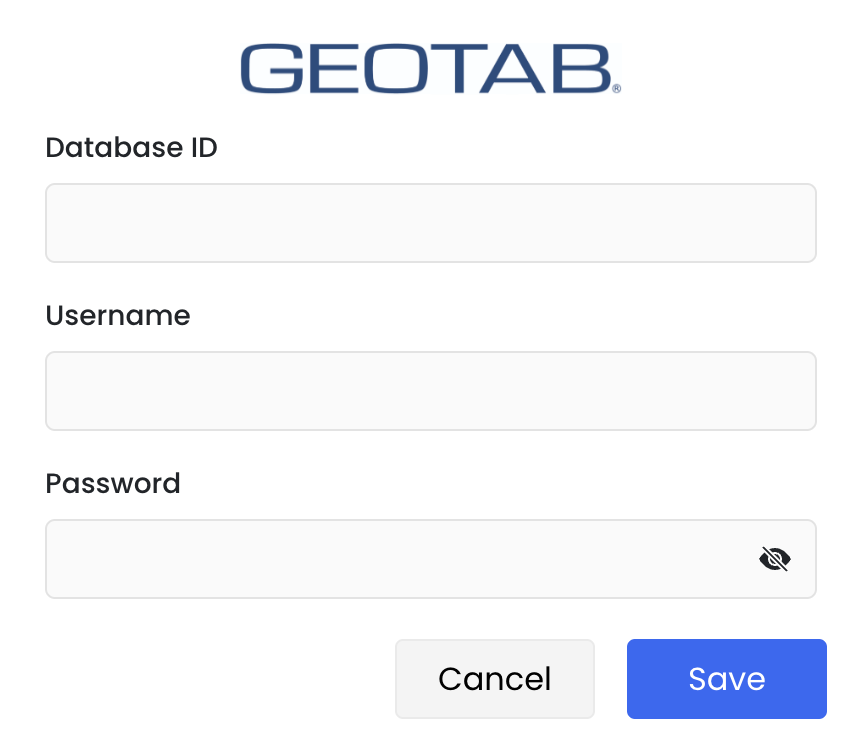Select the empty box under Database ID
This screenshot has height=754, width=860.
(430, 223)
